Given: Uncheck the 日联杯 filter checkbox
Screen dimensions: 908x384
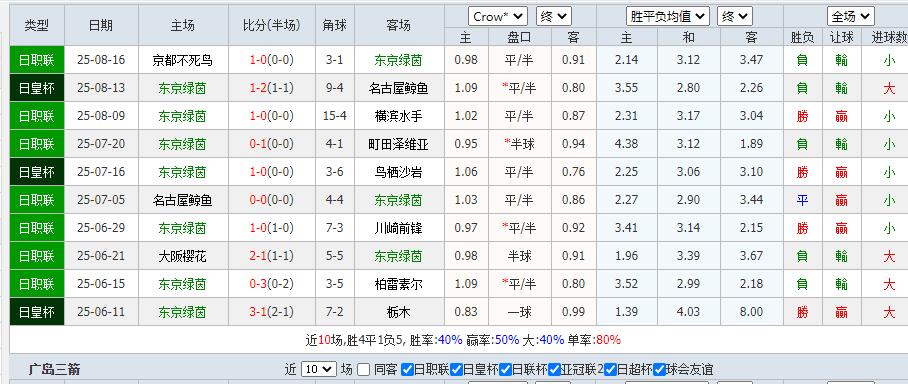Looking at the screenshot, I should [505, 370].
